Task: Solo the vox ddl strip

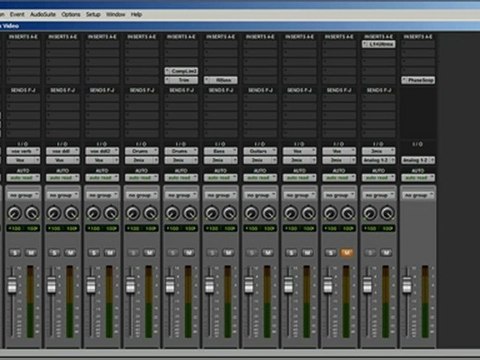Action: click(x=54, y=253)
